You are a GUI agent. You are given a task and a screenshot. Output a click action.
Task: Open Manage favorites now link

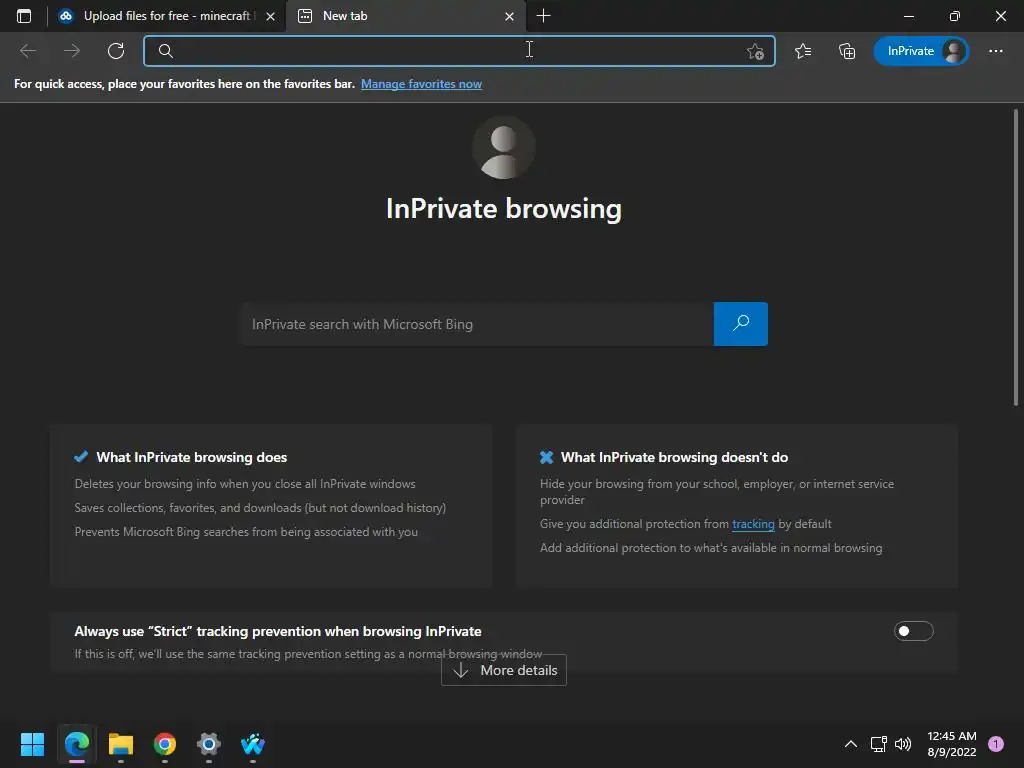point(421,84)
